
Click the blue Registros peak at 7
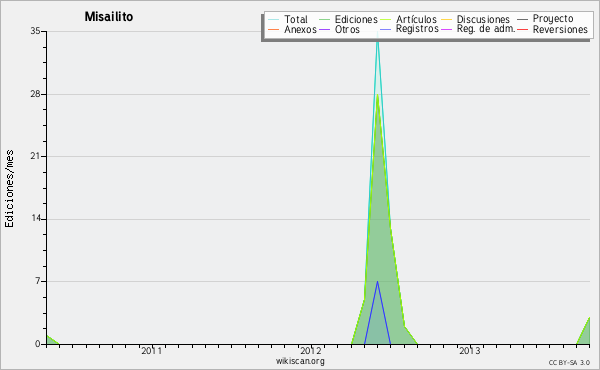(377, 282)
